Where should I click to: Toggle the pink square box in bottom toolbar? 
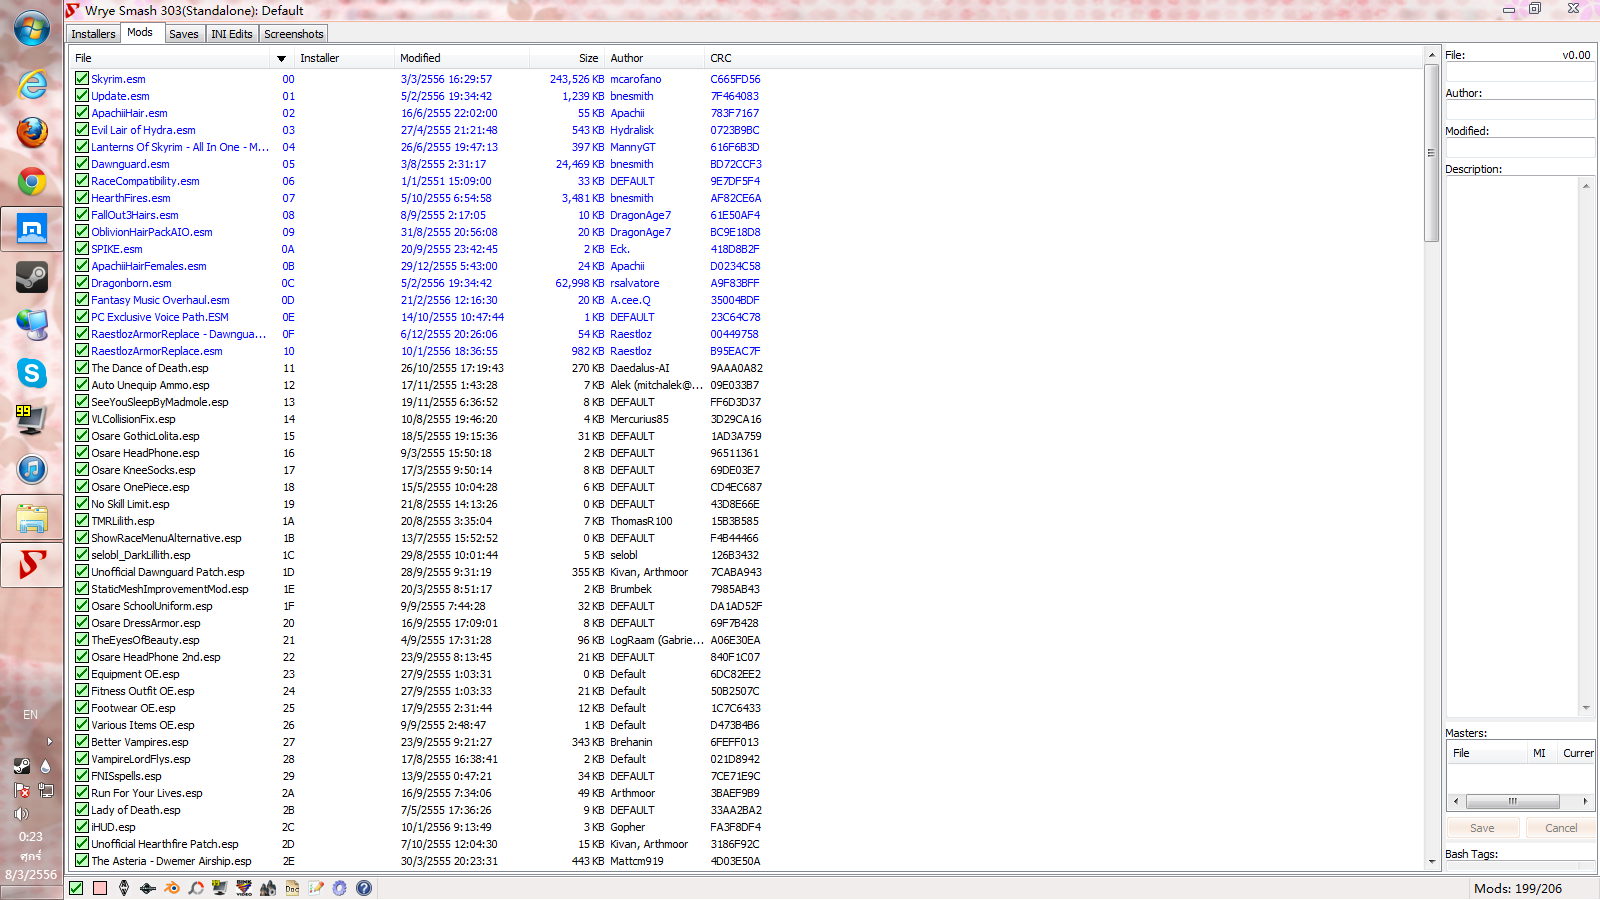[x=100, y=888]
